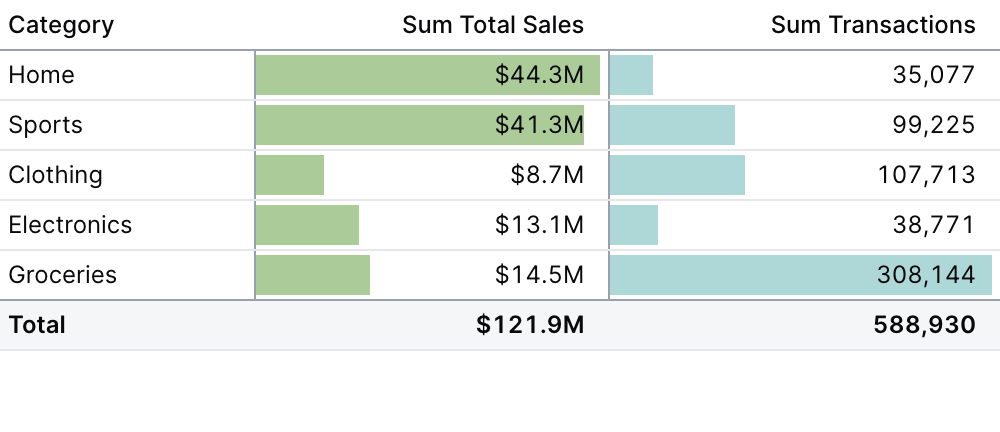Click the Sum Transactions column header
Viewport: 1000px width, 432px height.
[873, 25]
